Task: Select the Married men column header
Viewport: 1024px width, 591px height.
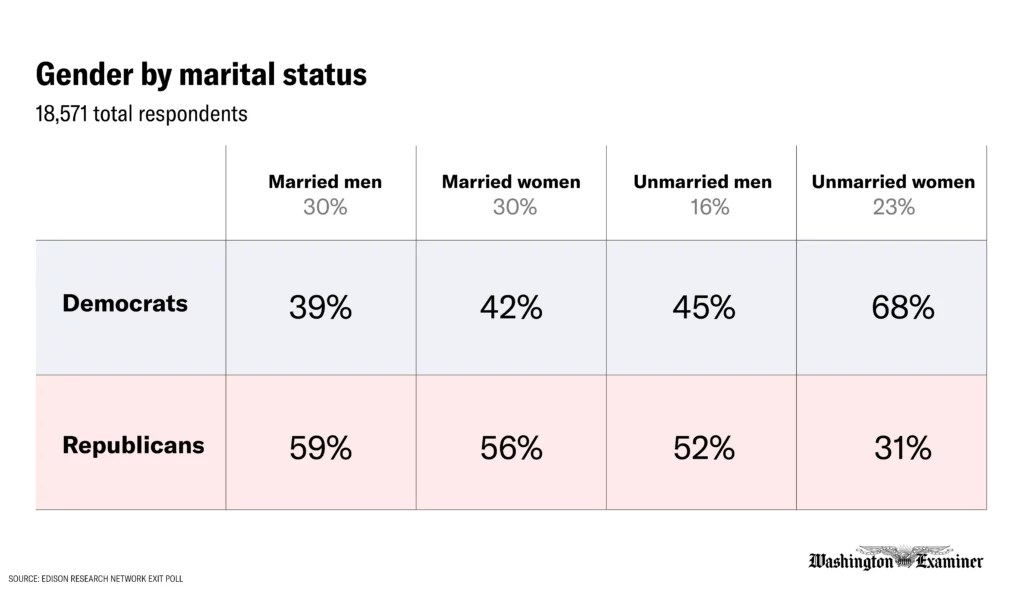Action: (325, 182)
